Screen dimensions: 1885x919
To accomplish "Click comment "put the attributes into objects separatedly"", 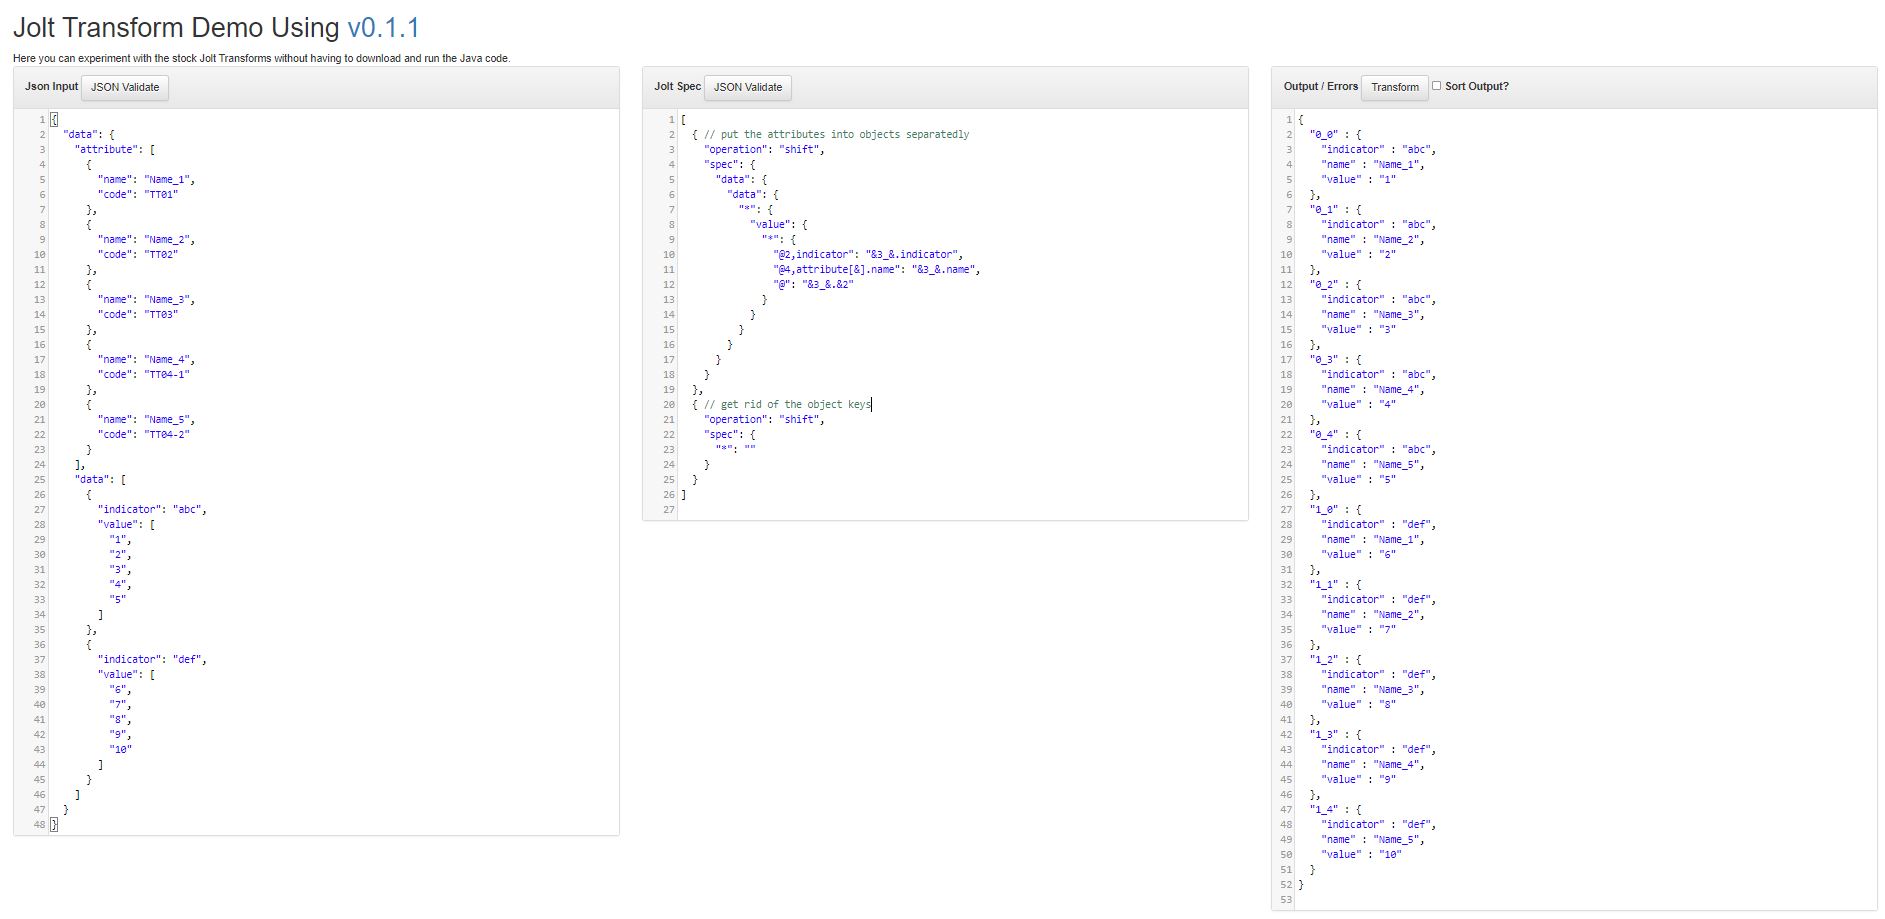I will pyautogui.click(x=836, y=135).
